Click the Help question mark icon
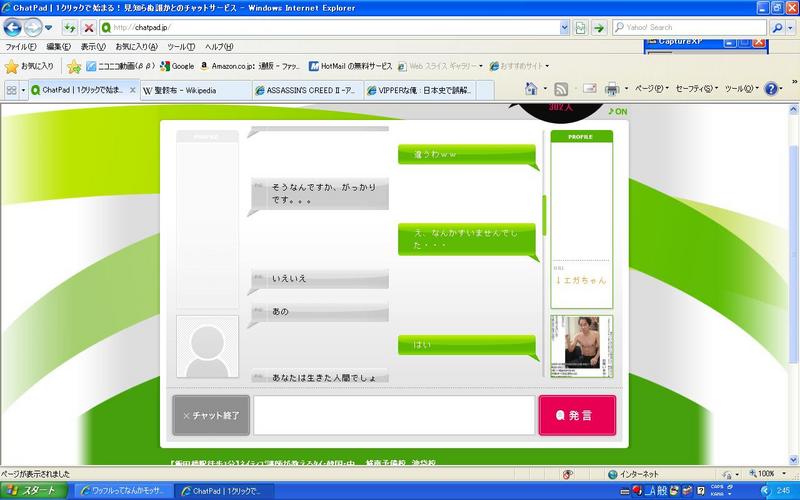The width and height of the screenshot is (800, 500). click(x=771, y=89)
